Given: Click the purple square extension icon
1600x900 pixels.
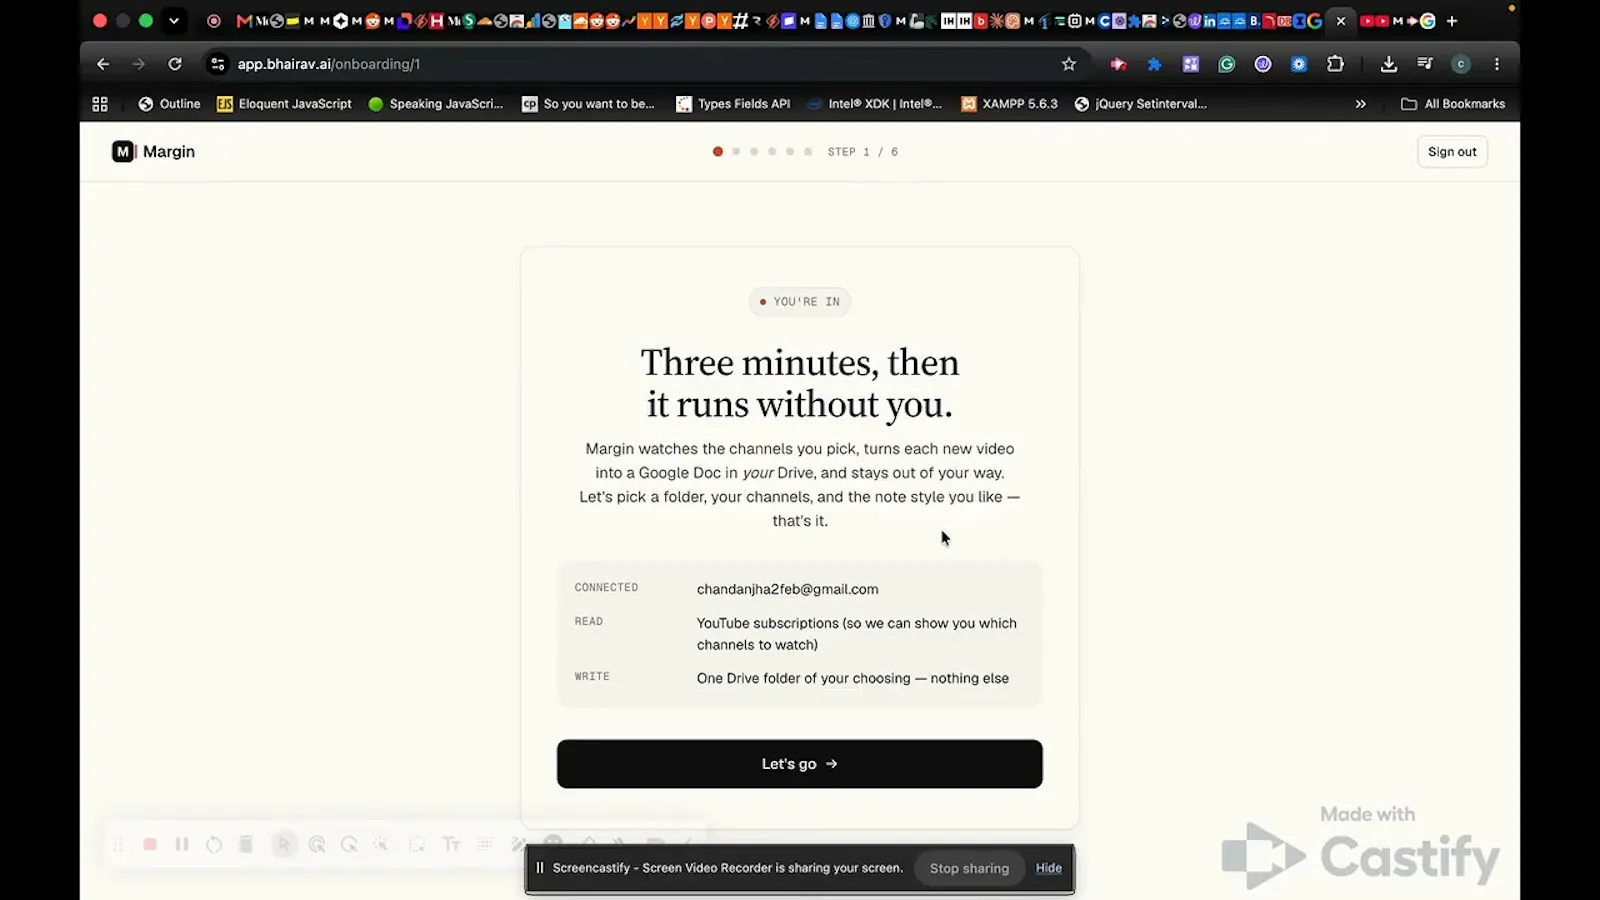Looking at the screenshot, I should tap(1191, 64).
